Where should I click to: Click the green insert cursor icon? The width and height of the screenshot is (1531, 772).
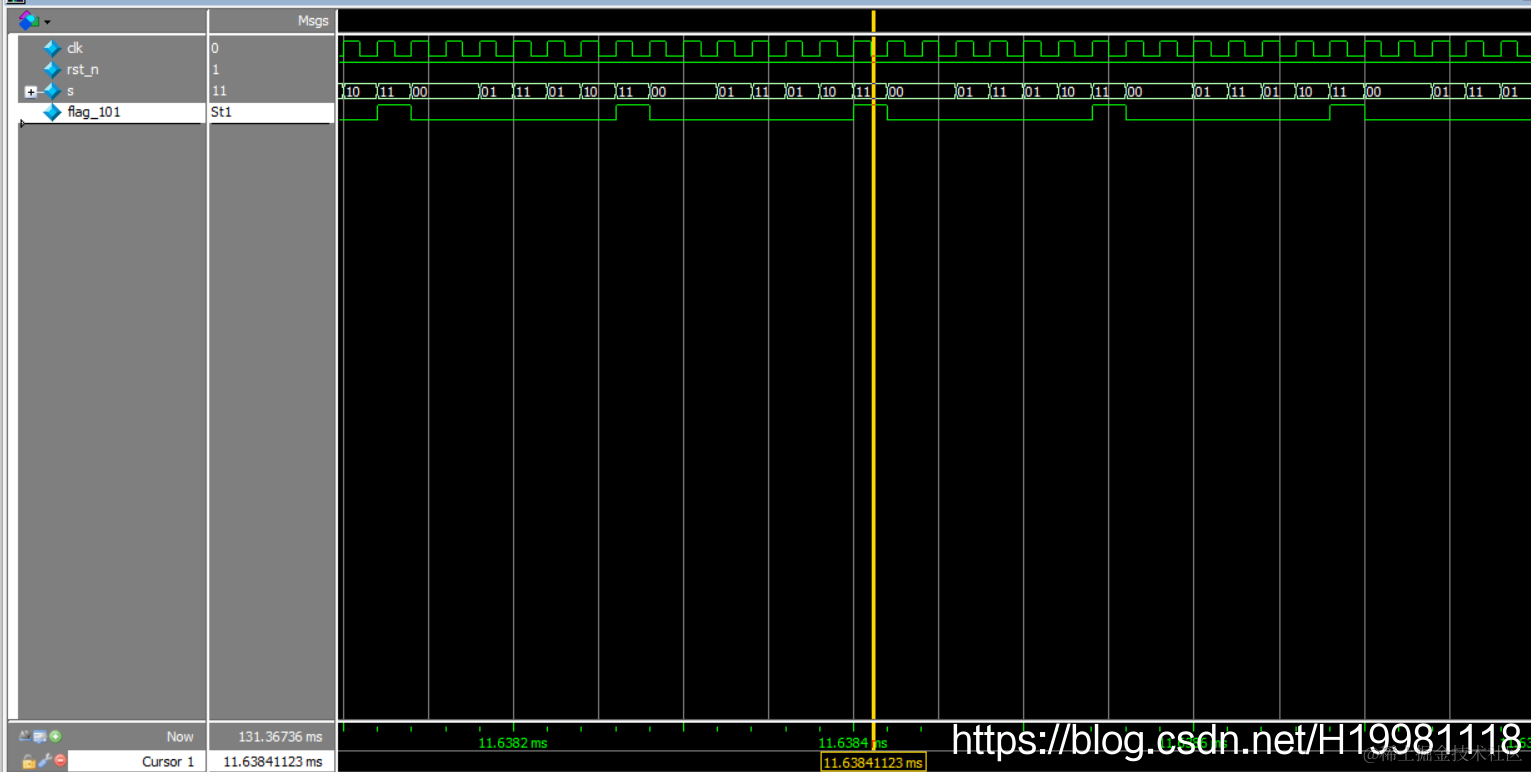[55, 736]
